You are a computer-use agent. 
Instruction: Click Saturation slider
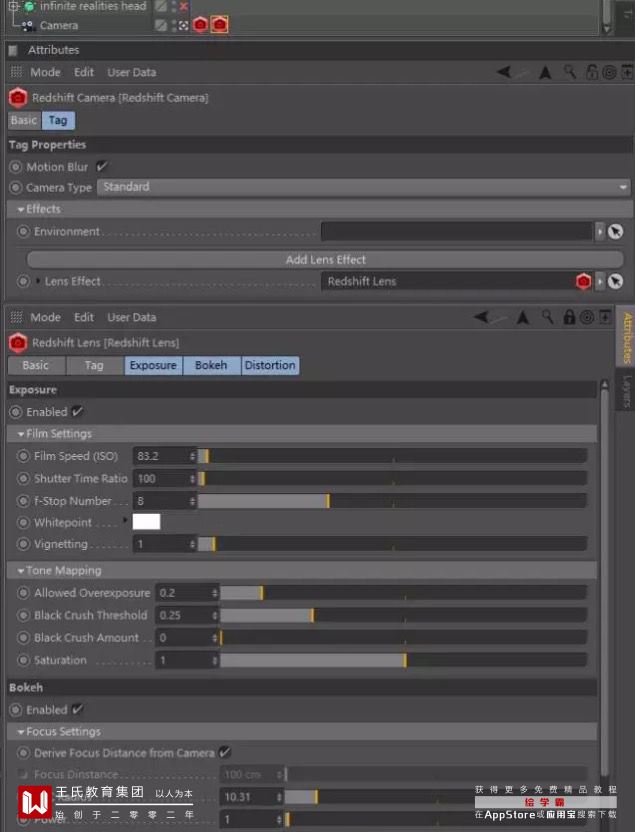coord(403,660)
